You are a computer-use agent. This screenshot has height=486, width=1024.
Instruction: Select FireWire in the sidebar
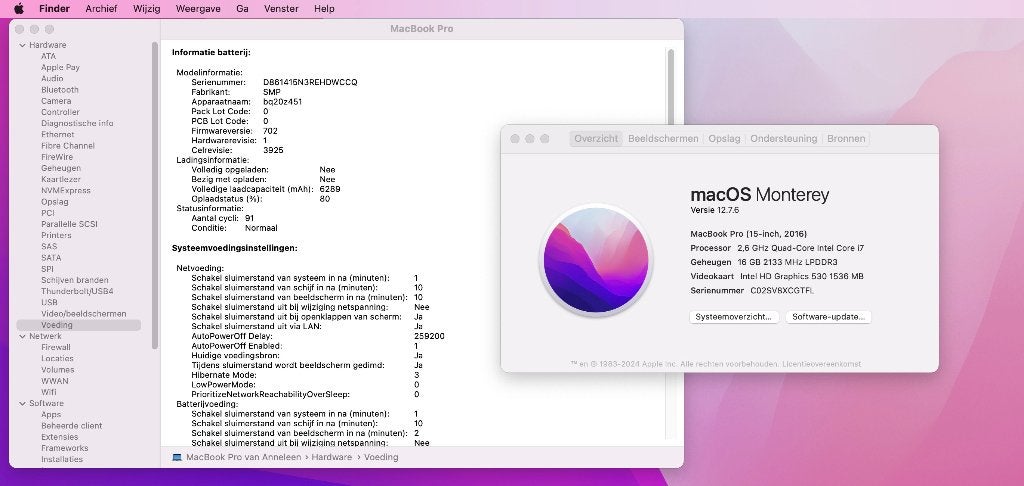point(57,157)
